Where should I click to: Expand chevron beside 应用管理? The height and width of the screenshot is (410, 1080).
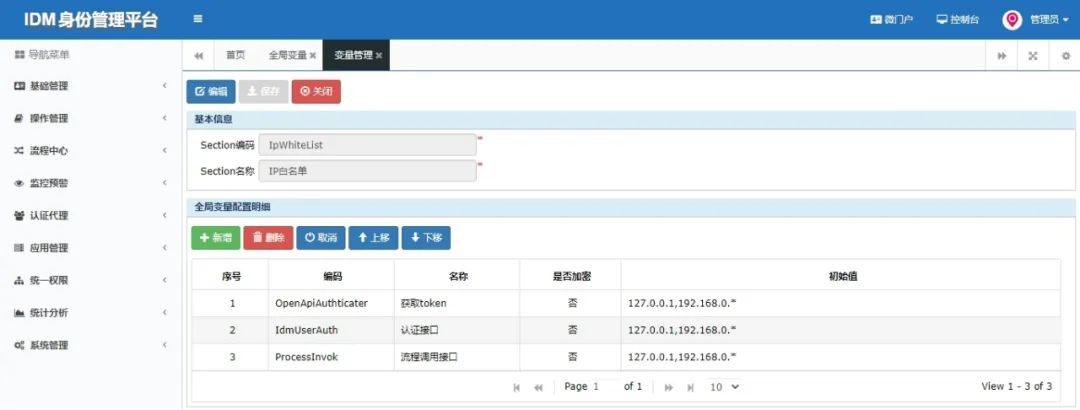pos(165,248)
